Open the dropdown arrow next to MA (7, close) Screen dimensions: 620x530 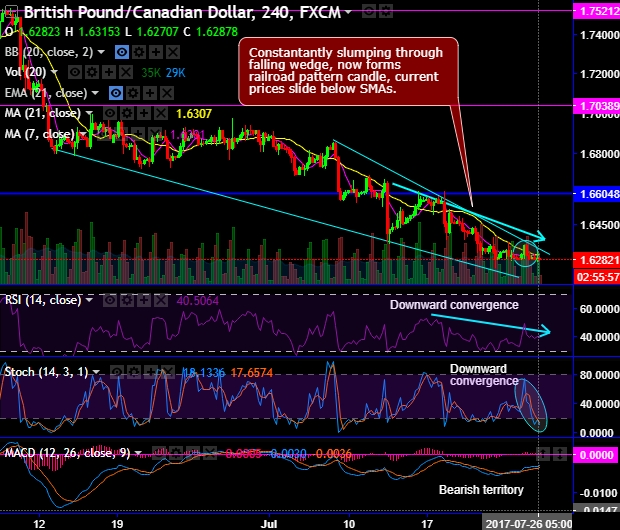point(83,134)
